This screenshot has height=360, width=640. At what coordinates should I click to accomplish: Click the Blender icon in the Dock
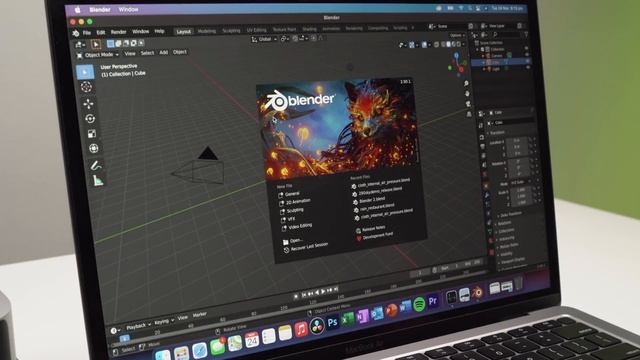tap(477, 292)
